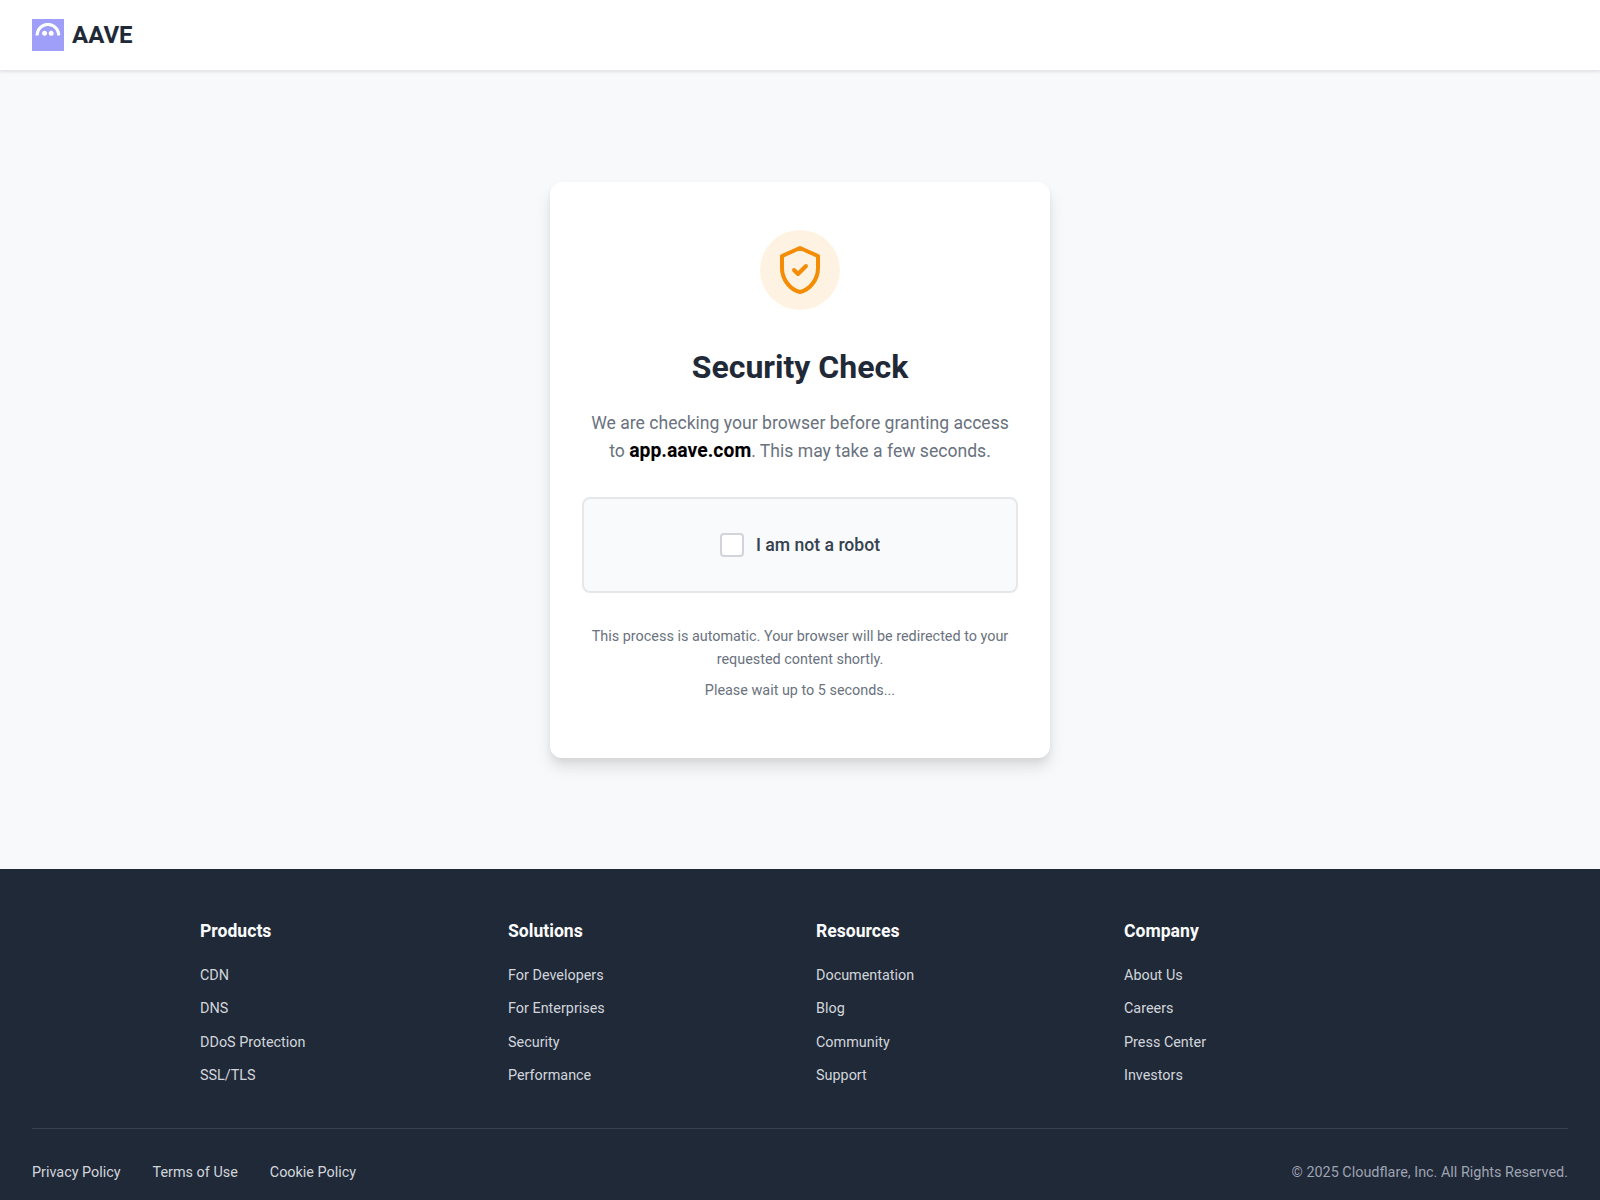The height and width of the screenshot is (1200, 1600).
Task: Click the Resources footer heading
Action: pos(857,931)
